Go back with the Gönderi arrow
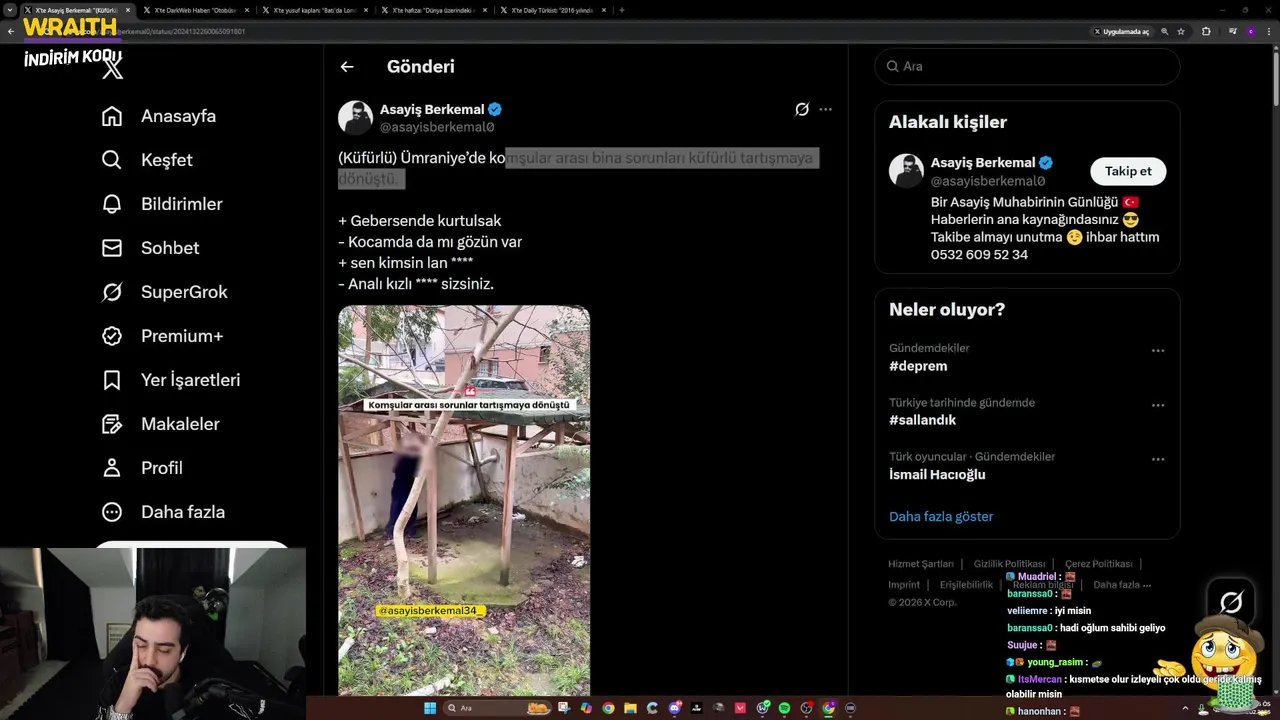Viewport: 1280px width, 720px height. click(347, 67)
